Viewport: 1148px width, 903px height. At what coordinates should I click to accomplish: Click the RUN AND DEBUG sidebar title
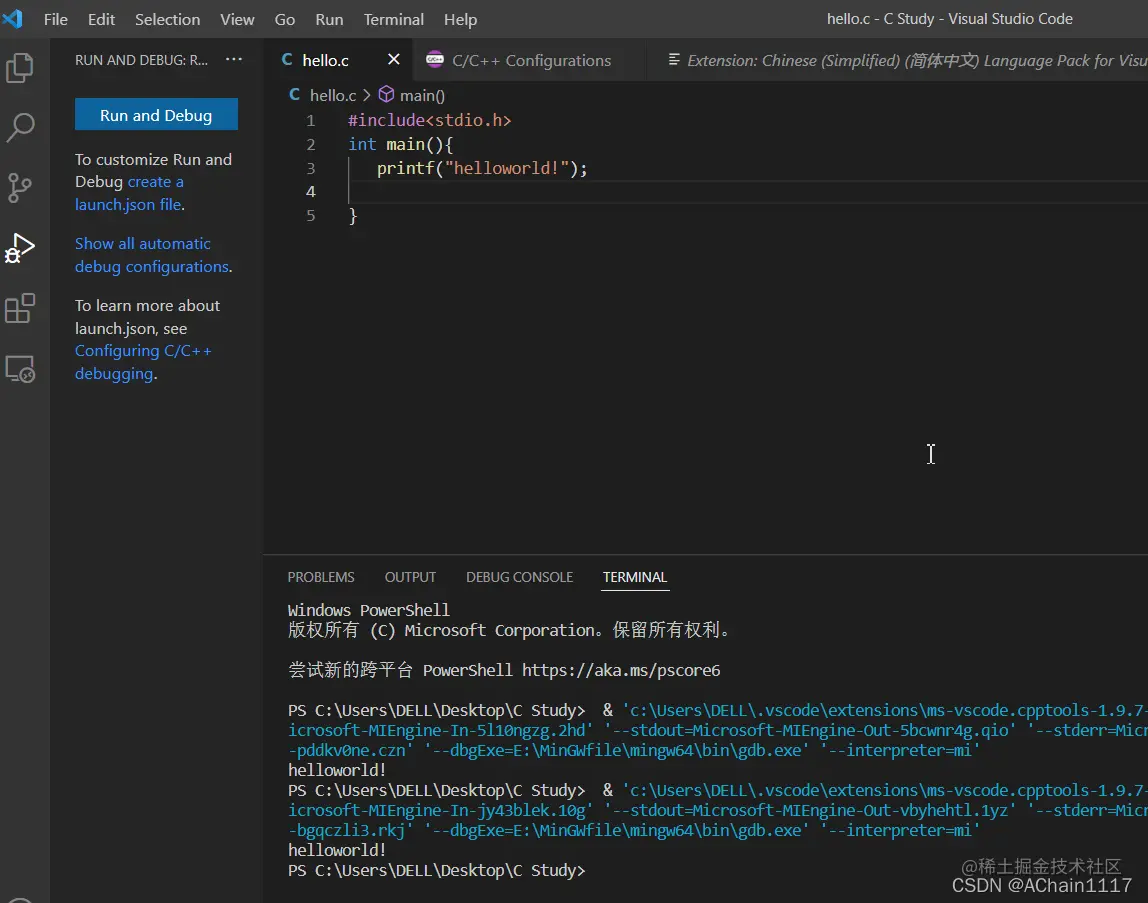tap(141, 60)
